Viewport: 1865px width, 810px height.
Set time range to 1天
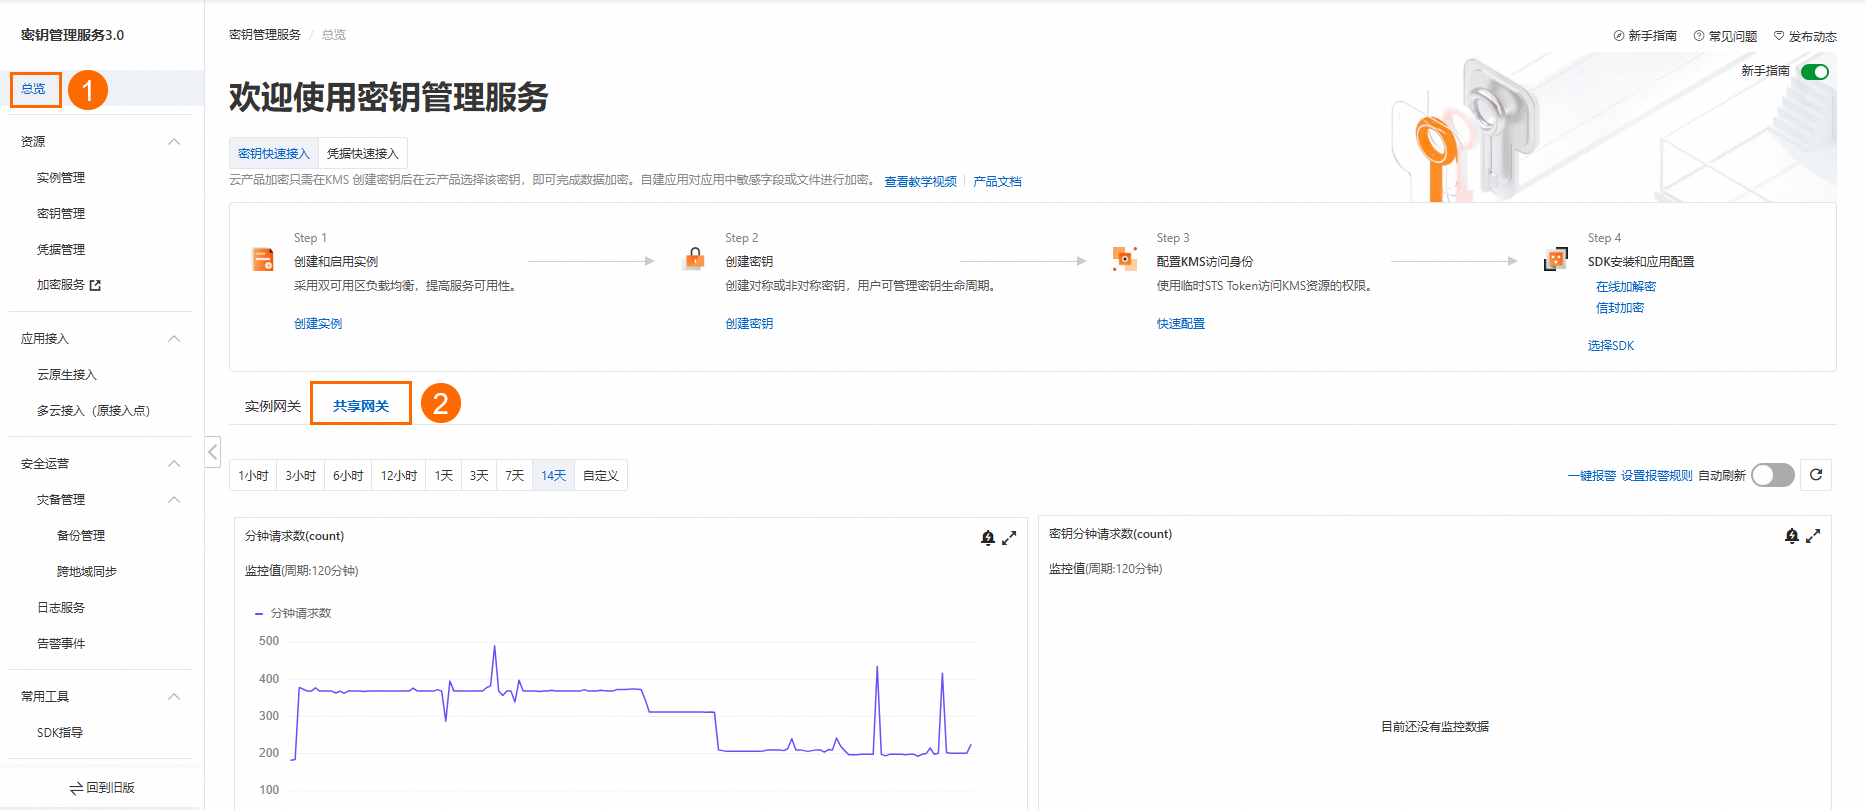tap(444, 475)
